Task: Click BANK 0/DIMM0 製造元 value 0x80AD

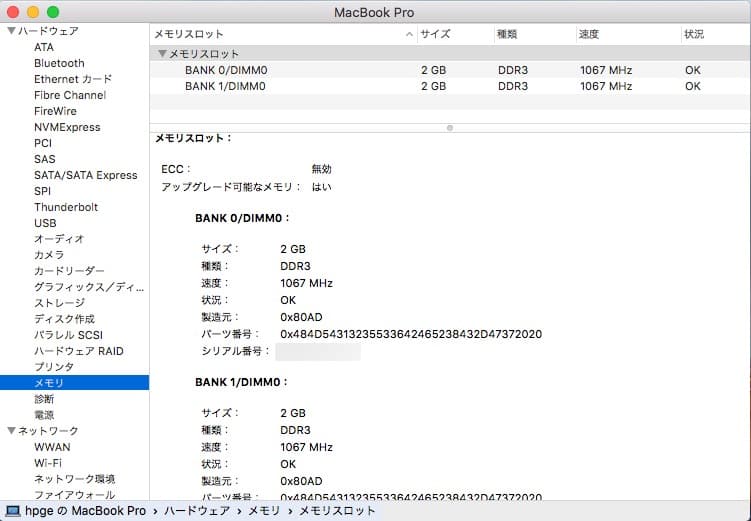Action: (301, 317)
